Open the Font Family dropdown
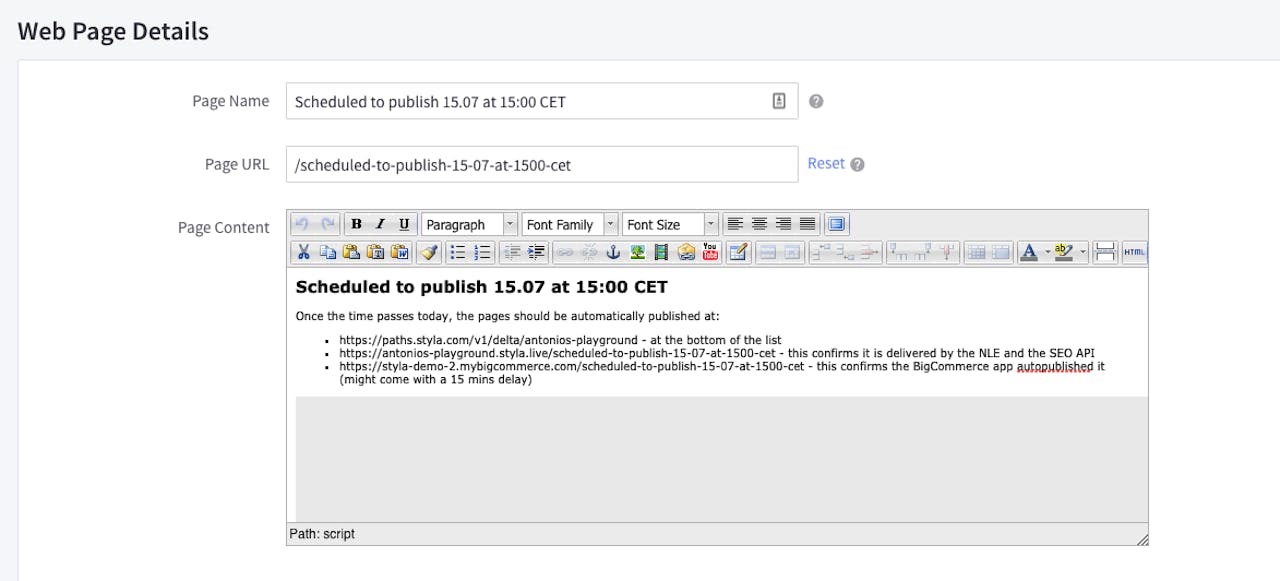This screenshot has width=1280, height=581. tap(569, 224)
